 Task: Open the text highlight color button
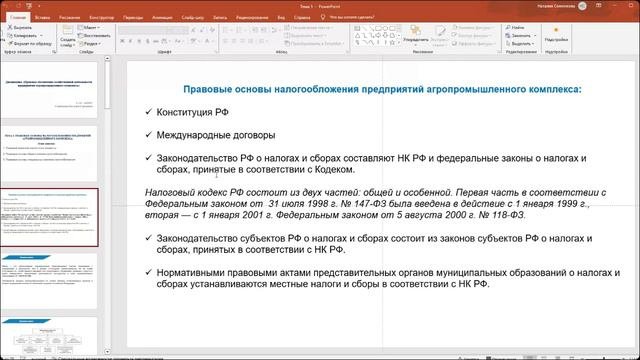tap(194, 41)
